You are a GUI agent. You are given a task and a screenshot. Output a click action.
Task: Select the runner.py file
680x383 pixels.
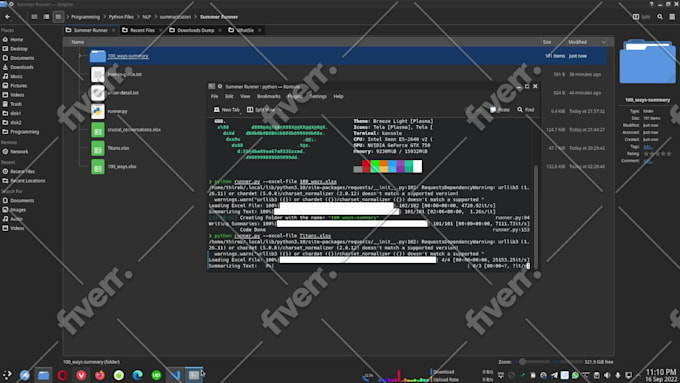coord(117,111)
